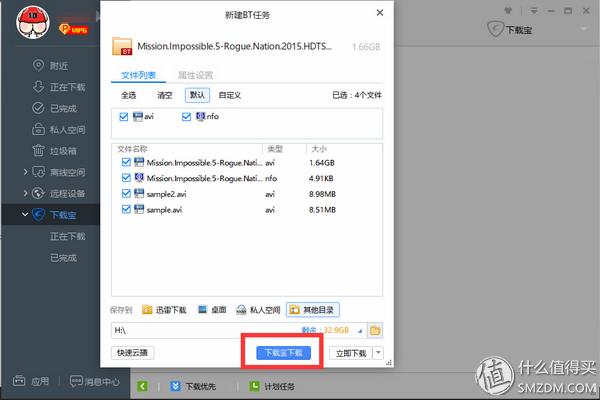This screenshot has height=400, width=600.
Task: Click the 8.98MB size value
Action: (x=322, y=194)
